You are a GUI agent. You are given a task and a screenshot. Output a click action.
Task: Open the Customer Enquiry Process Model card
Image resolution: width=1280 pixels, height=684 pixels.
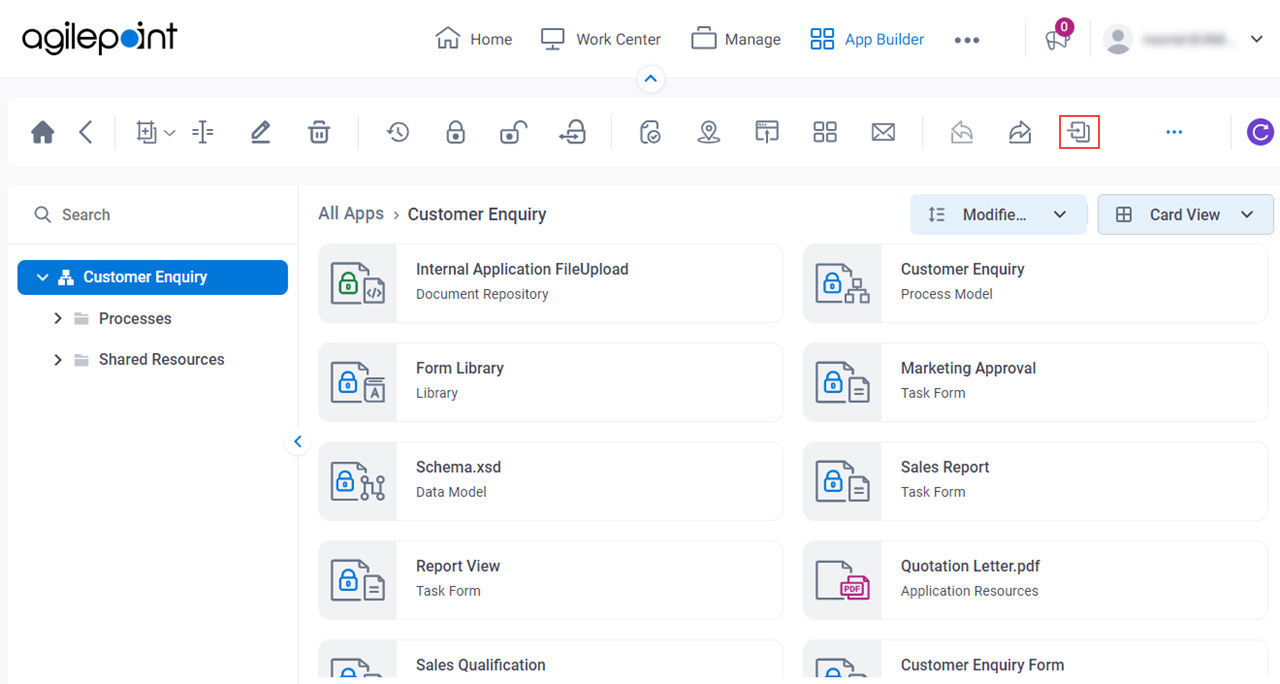coord(1035,283)
